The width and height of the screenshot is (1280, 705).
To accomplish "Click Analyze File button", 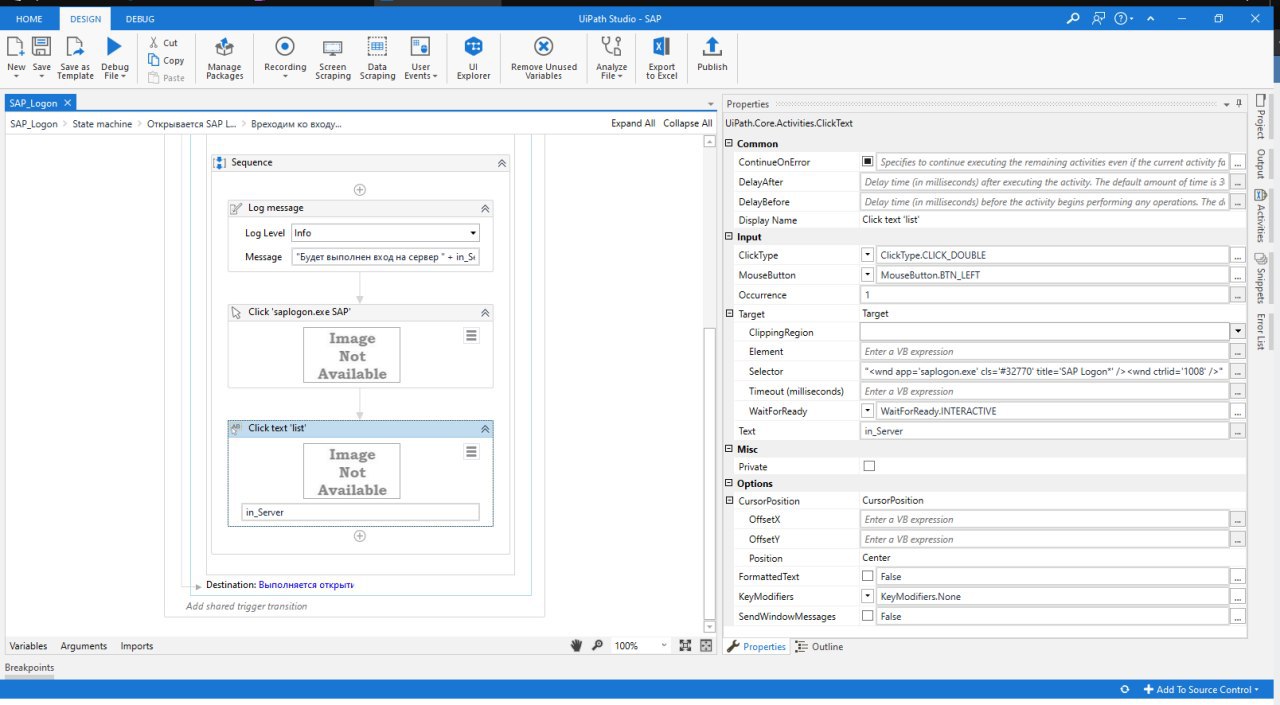I will point(611,58).
